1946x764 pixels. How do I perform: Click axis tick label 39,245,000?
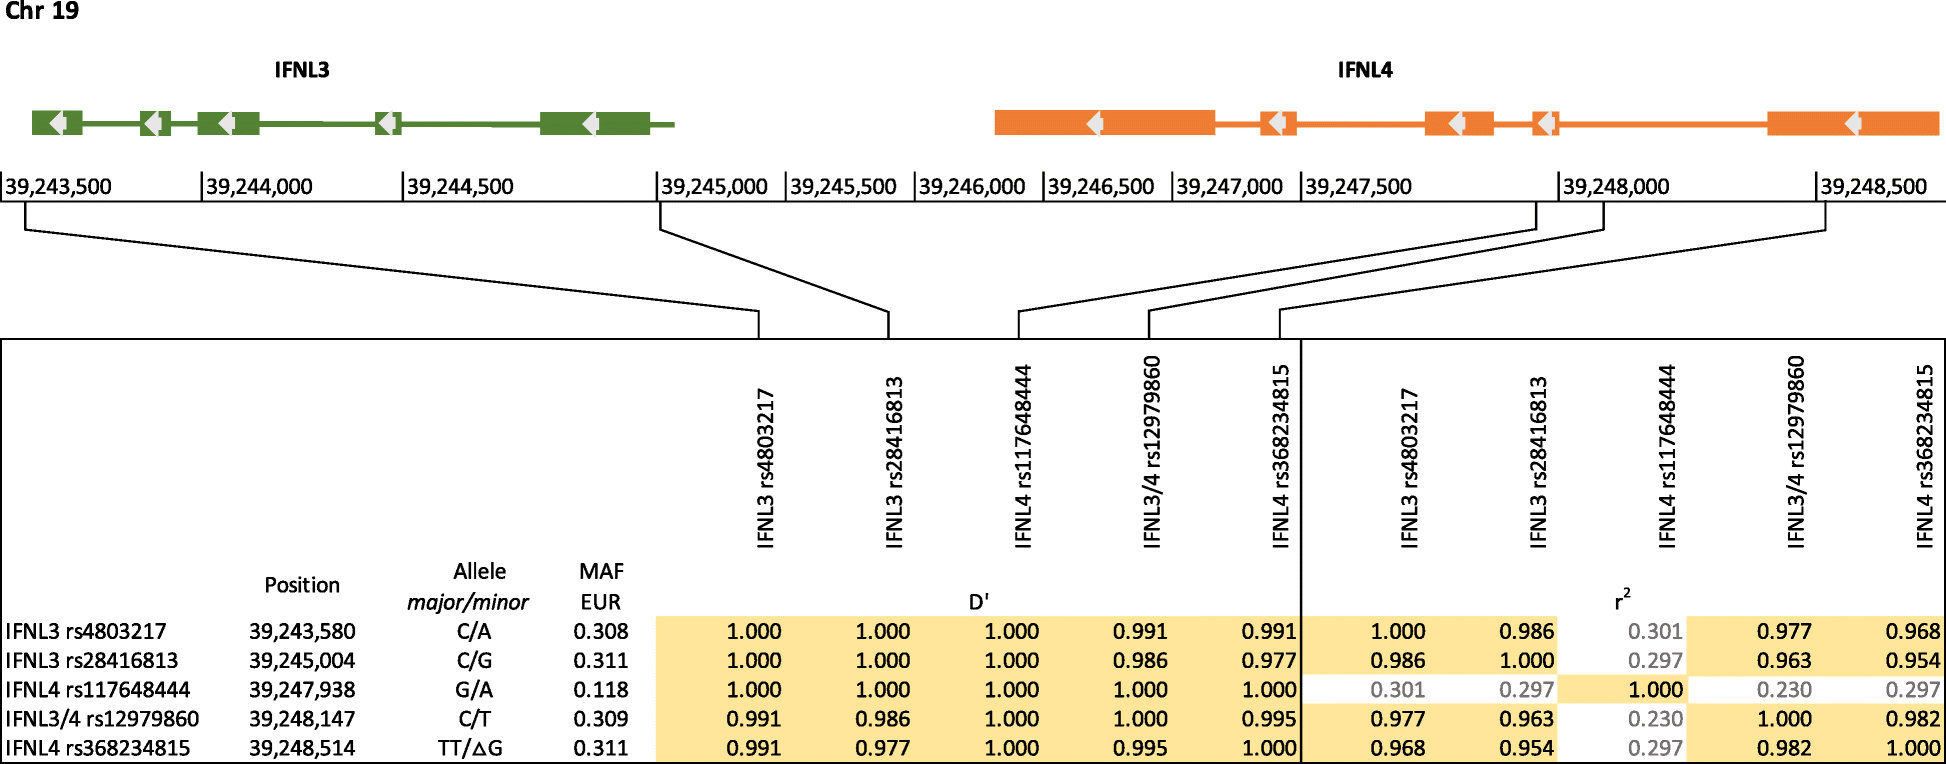(x=714, y=187)
